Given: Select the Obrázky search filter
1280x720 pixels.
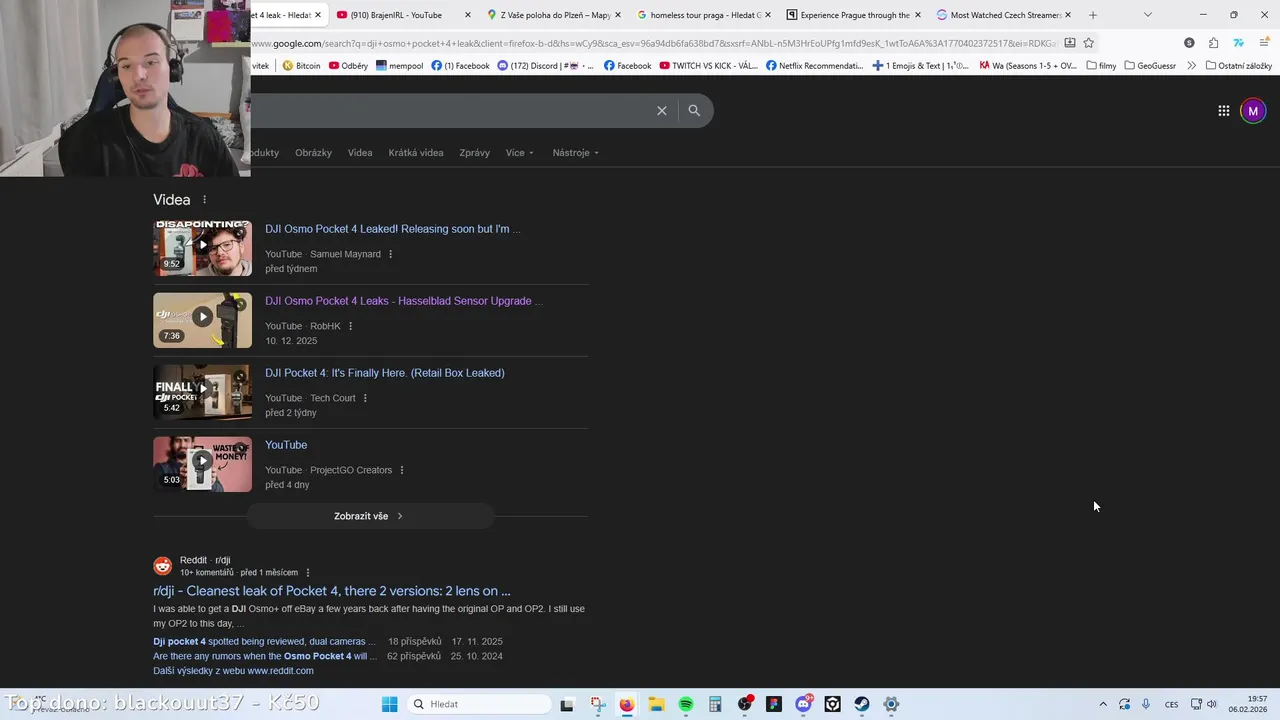Looking at the screenshot, I should tap(313, 153).
